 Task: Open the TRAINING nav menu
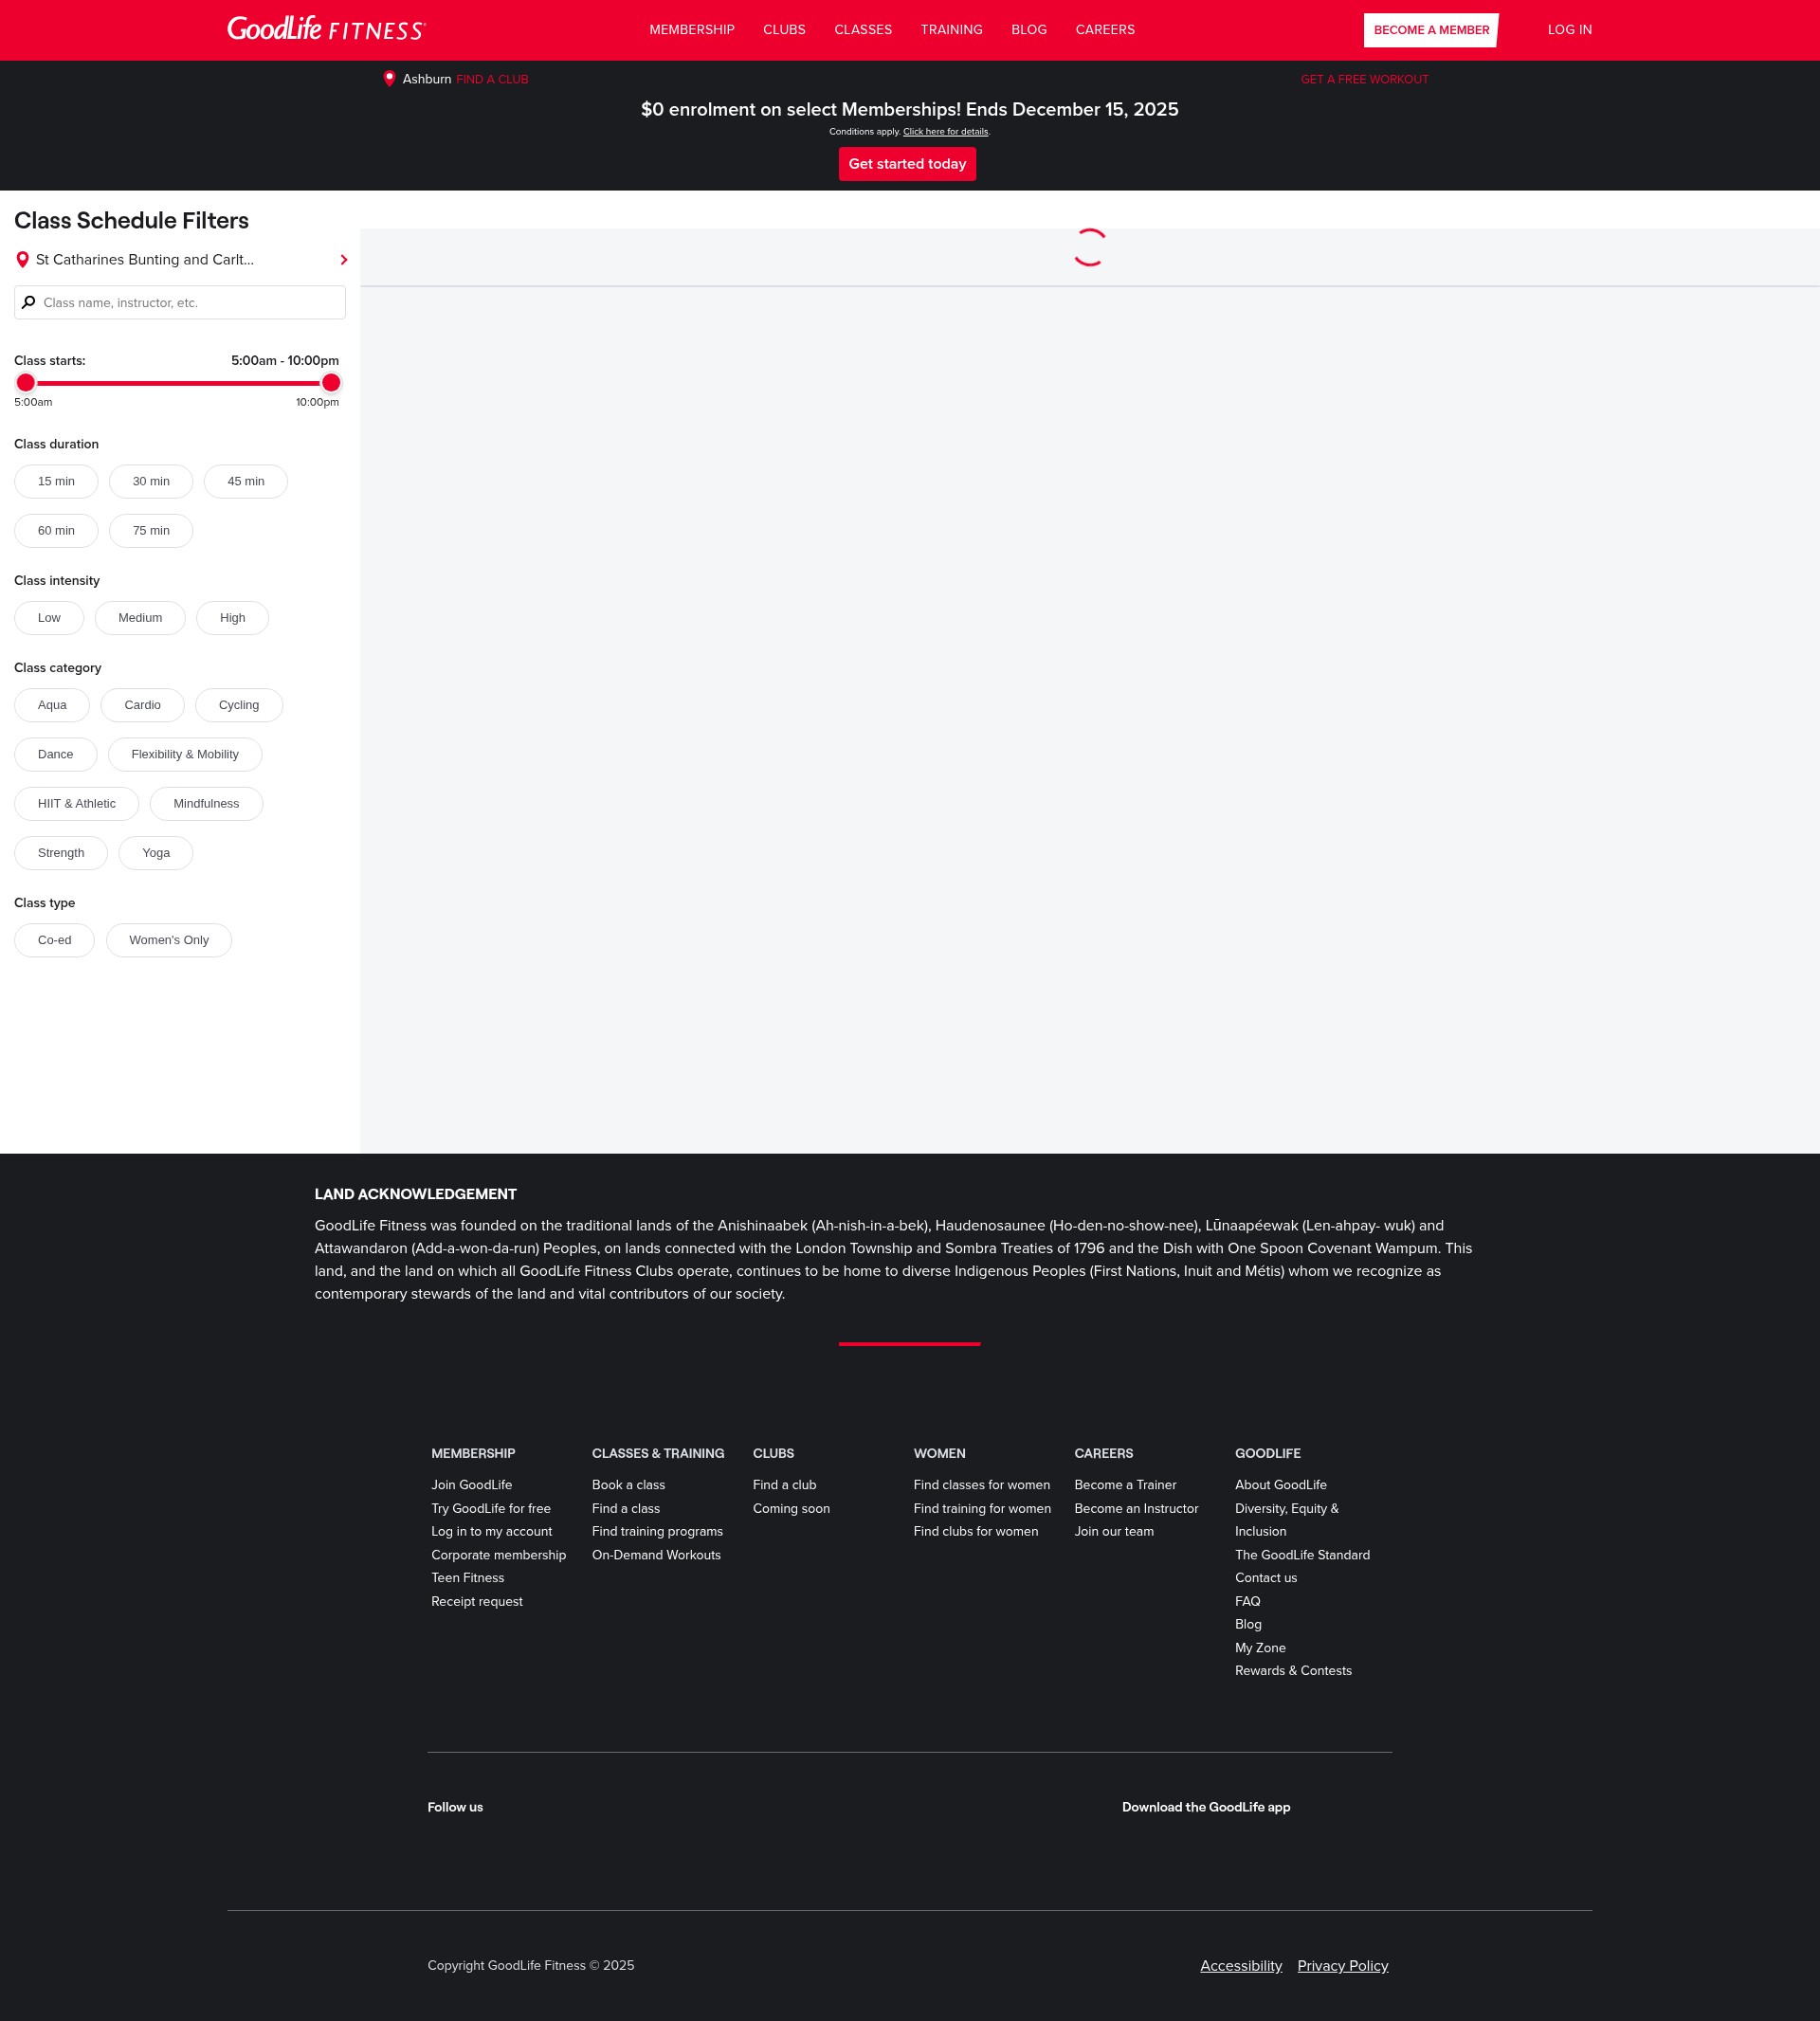pos(952,30)
